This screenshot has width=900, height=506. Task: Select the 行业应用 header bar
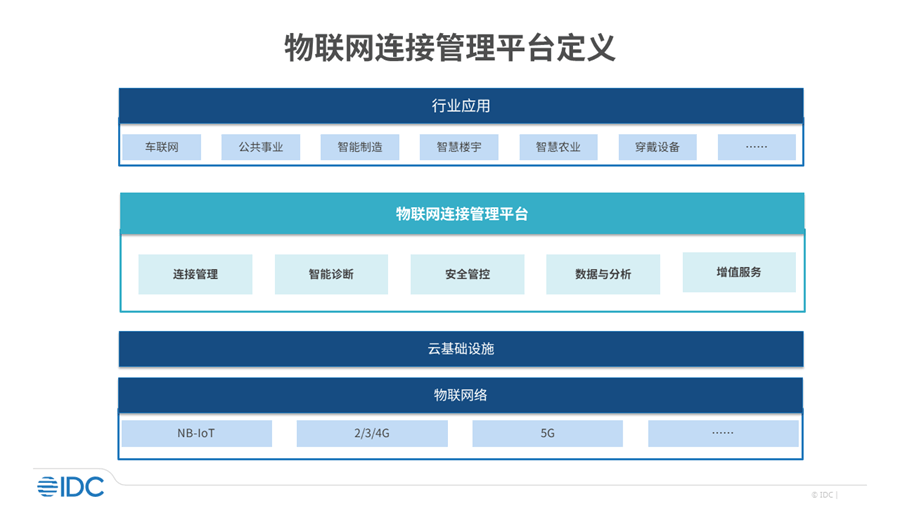click(461, 106)
